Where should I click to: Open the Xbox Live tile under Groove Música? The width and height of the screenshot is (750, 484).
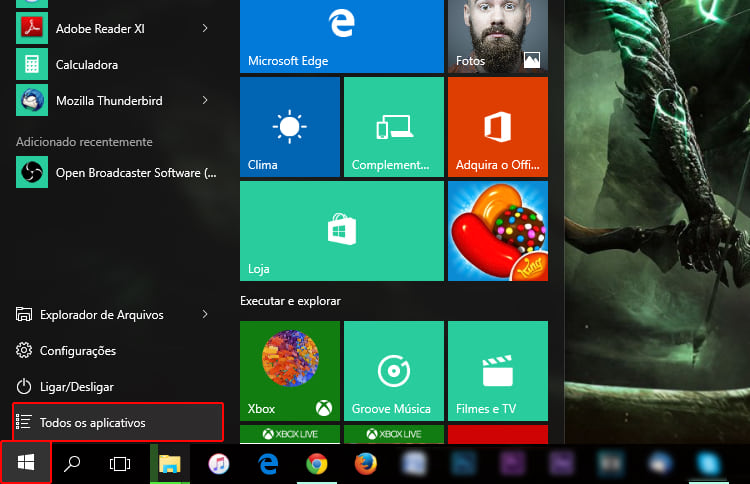pos(394,434)
